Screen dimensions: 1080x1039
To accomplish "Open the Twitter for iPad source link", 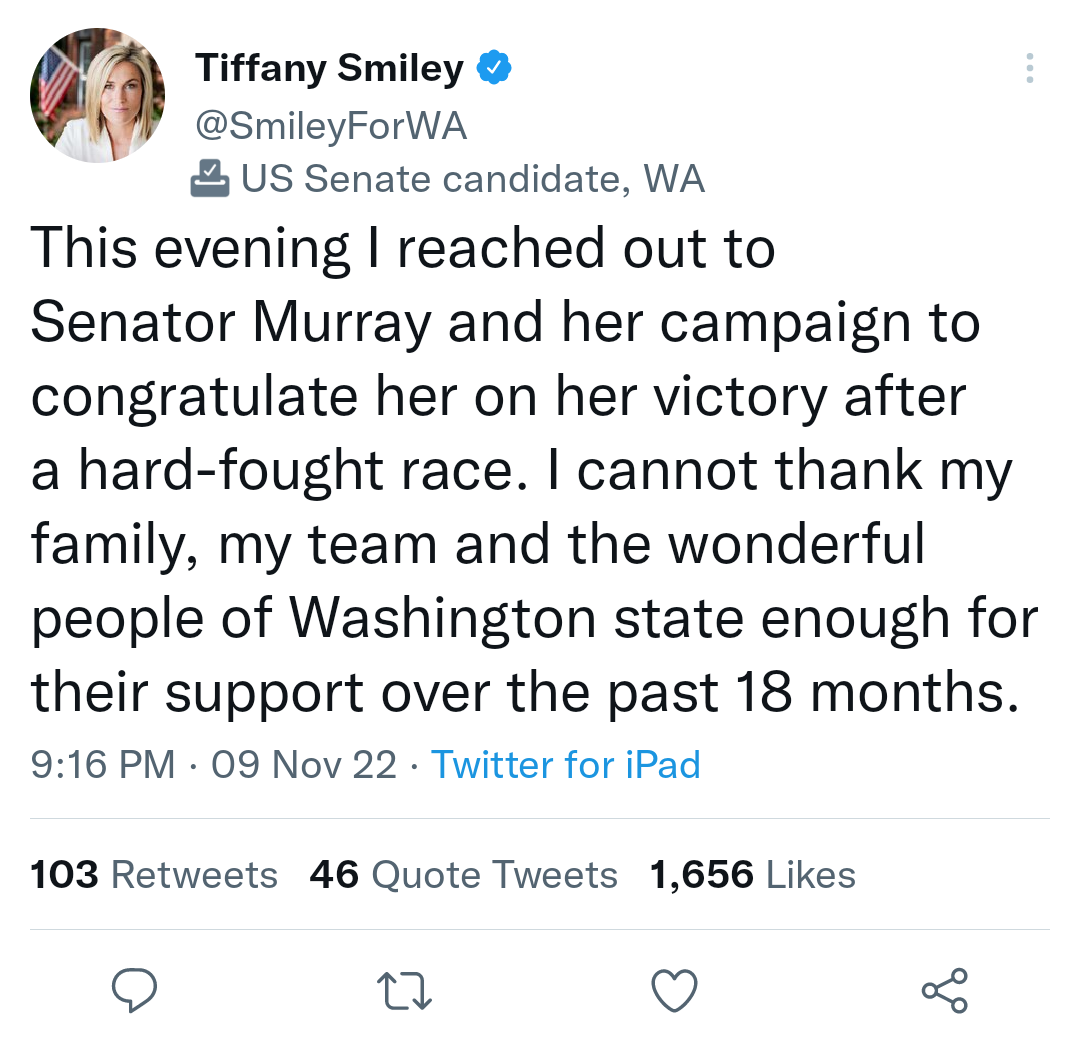I will coord(565,765).
